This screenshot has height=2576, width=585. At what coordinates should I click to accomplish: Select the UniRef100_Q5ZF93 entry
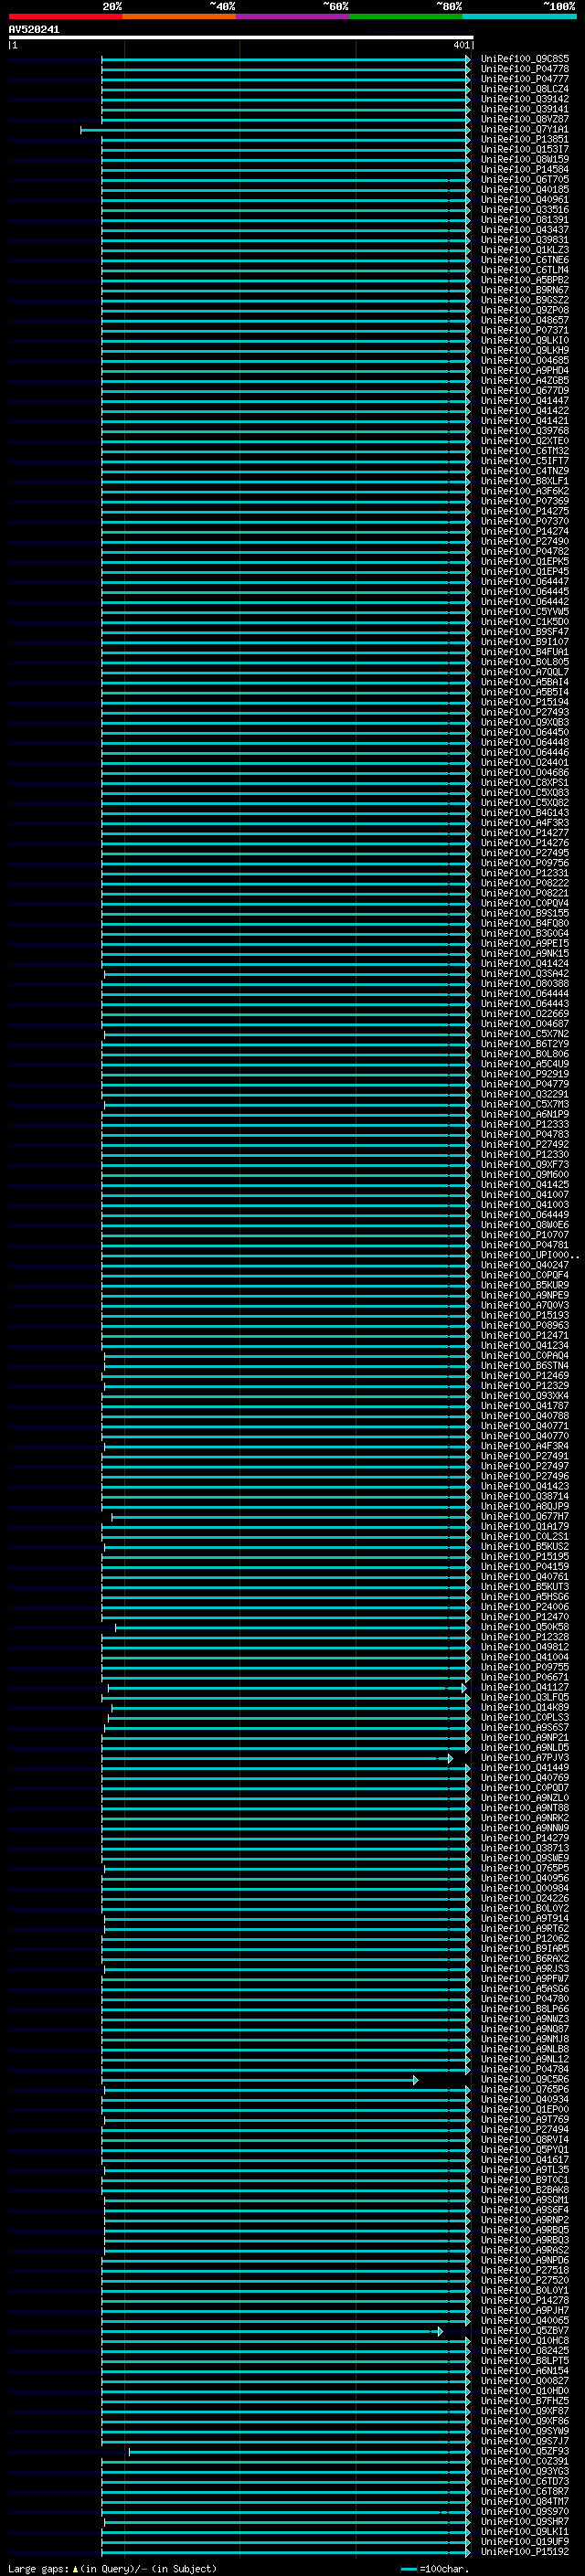tap(524, 2451)
